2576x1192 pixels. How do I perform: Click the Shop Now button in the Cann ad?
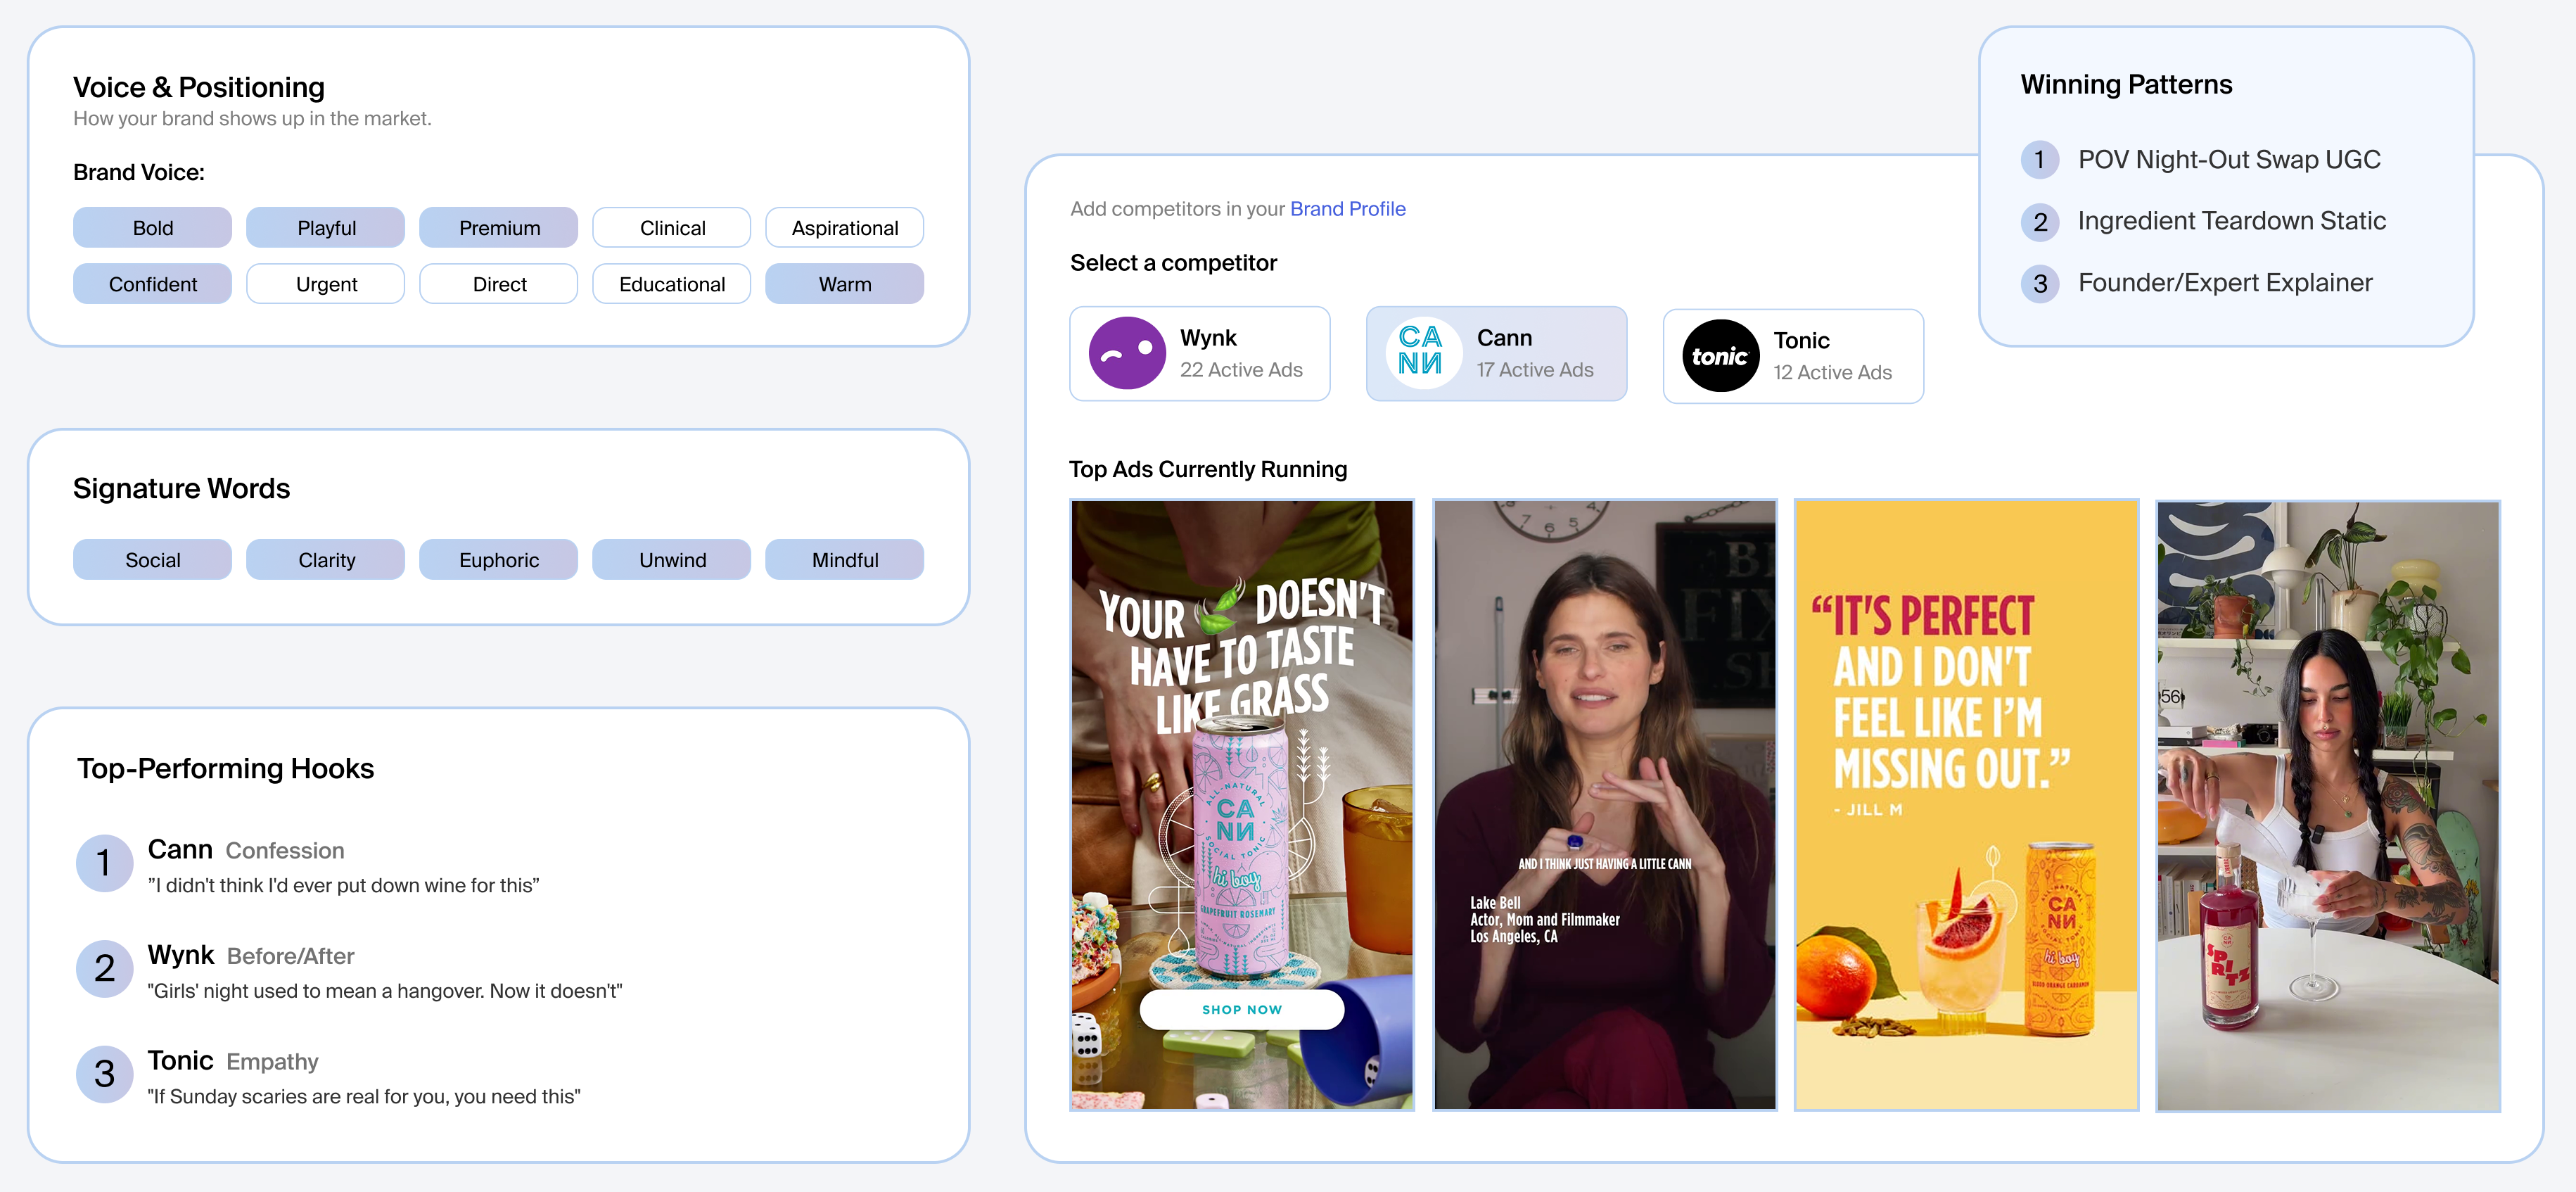click(x=1242, y=1010)
